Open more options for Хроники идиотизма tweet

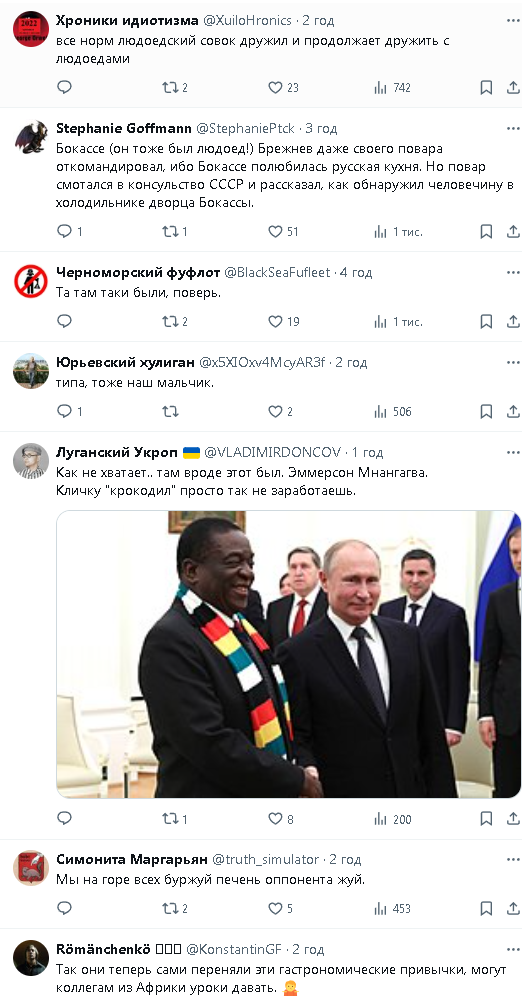click(512, 21)
